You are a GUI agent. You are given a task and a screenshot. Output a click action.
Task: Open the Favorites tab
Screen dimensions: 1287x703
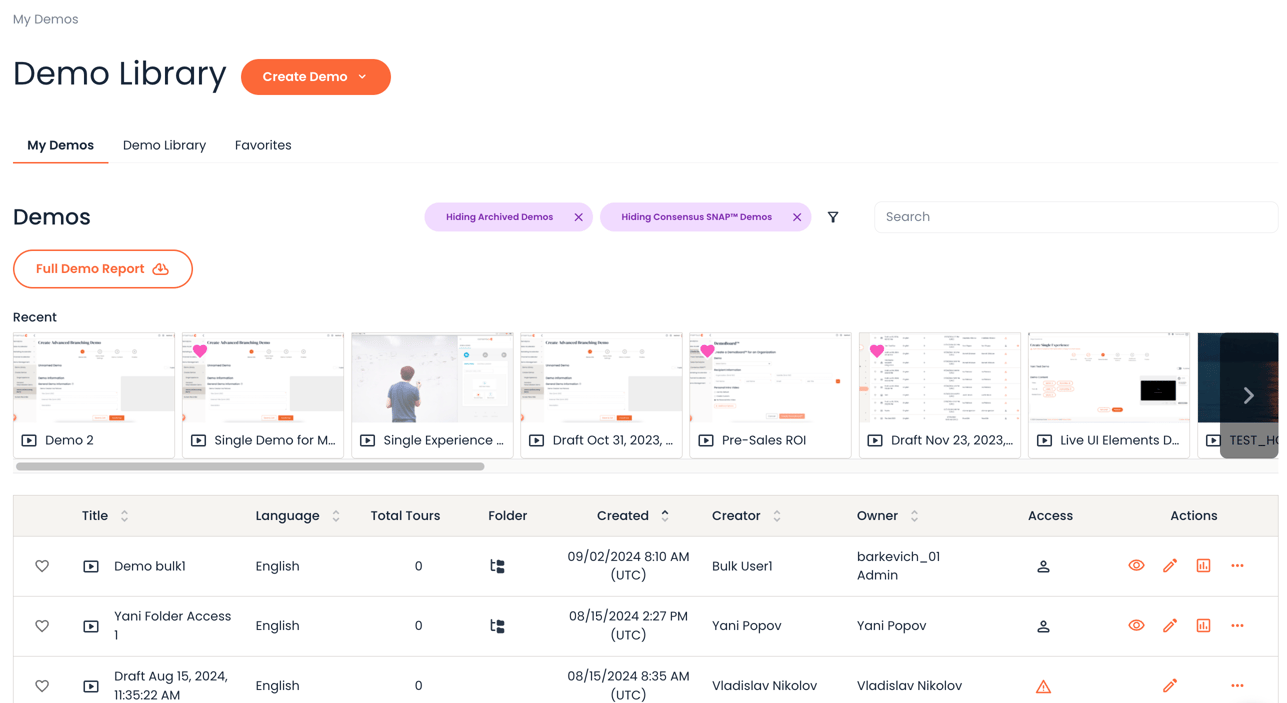[x=263, y=145]
